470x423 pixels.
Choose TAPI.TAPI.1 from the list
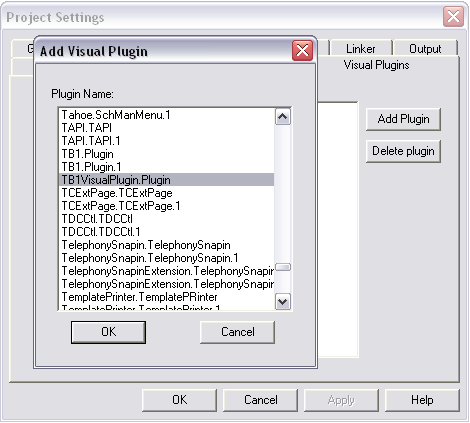click(x=166, y=141)
